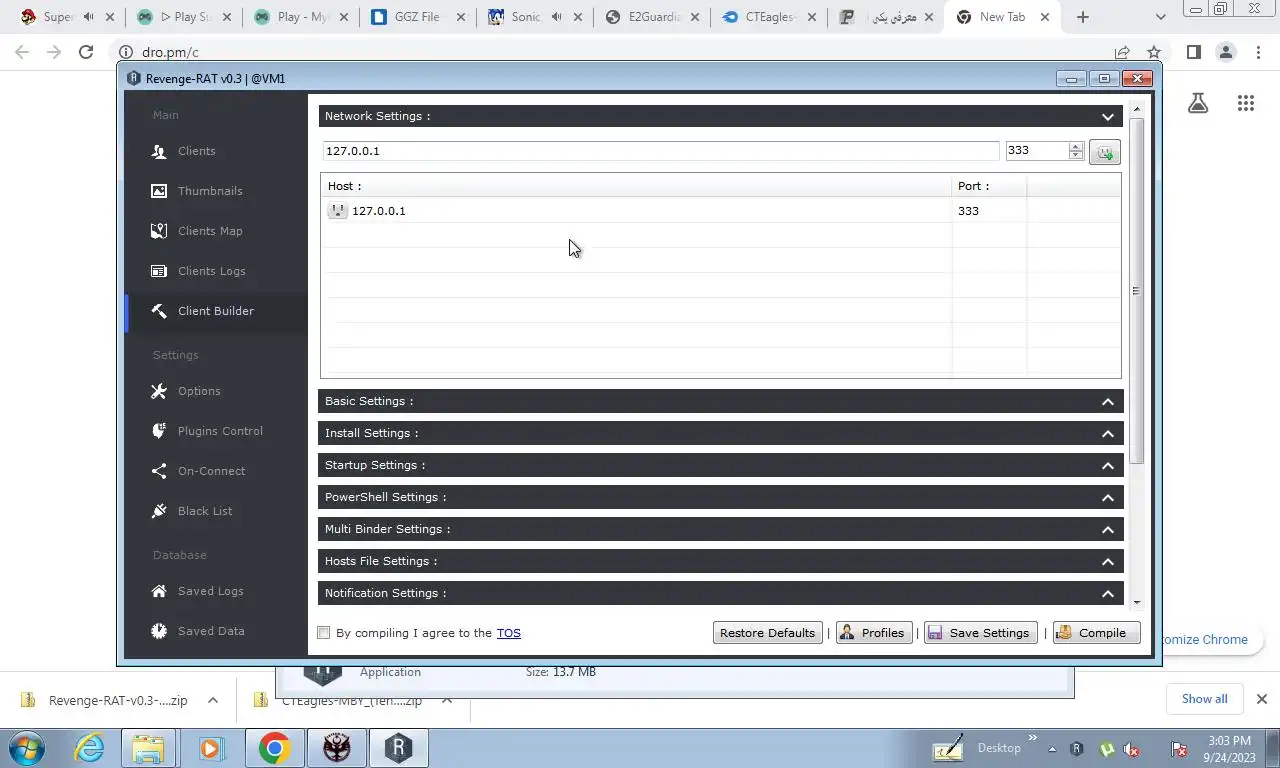
Task: Click the add host icon beside the port
Action: tap(1104, 151)
